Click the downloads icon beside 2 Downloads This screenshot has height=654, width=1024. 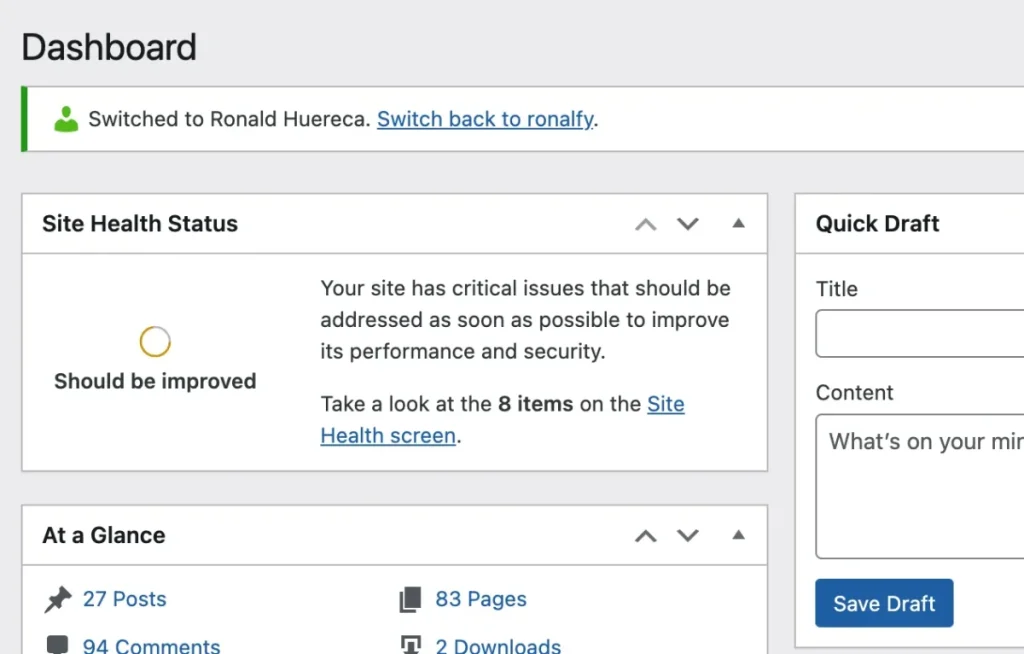410,645
